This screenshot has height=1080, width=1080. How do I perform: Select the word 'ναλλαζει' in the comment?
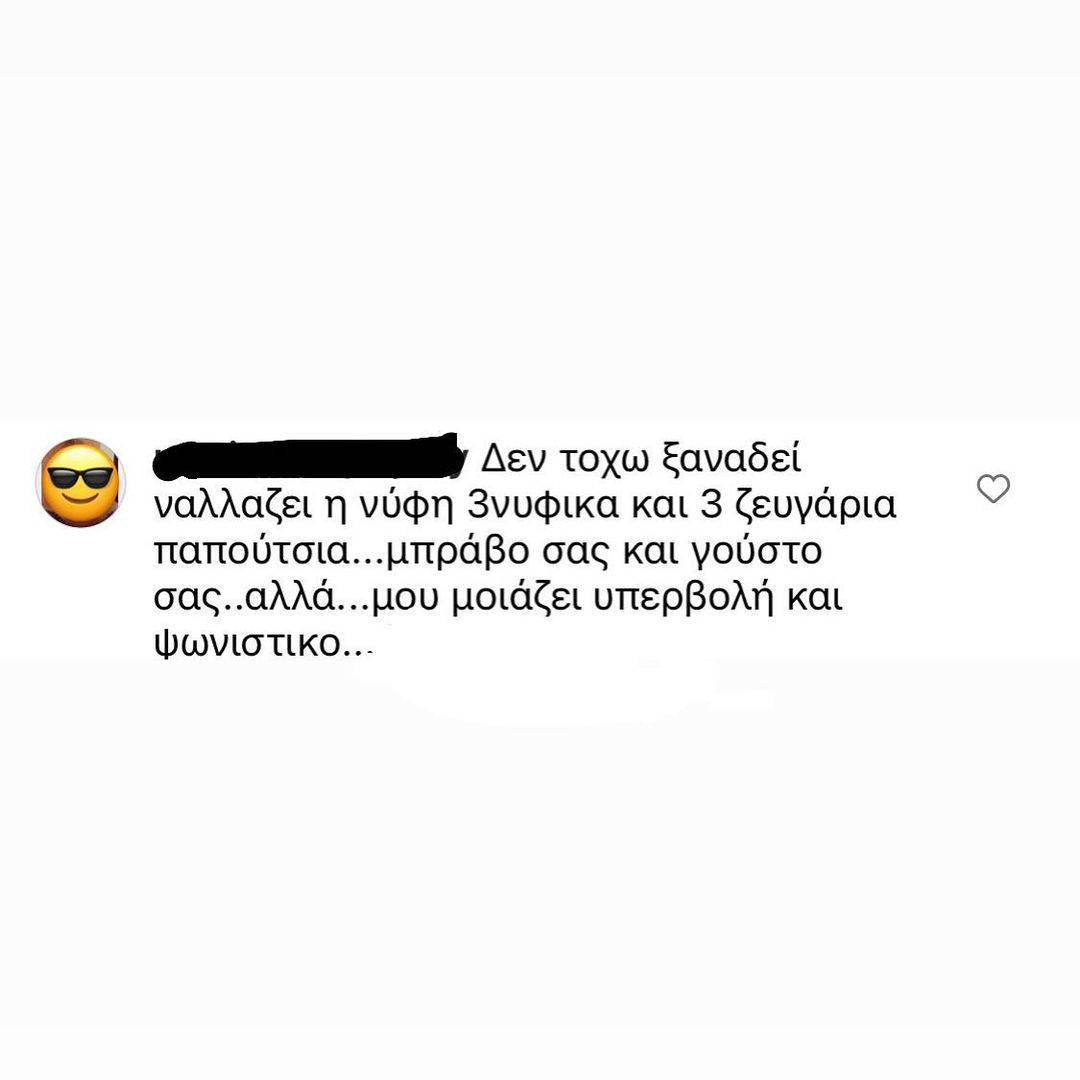pos(232,506)
